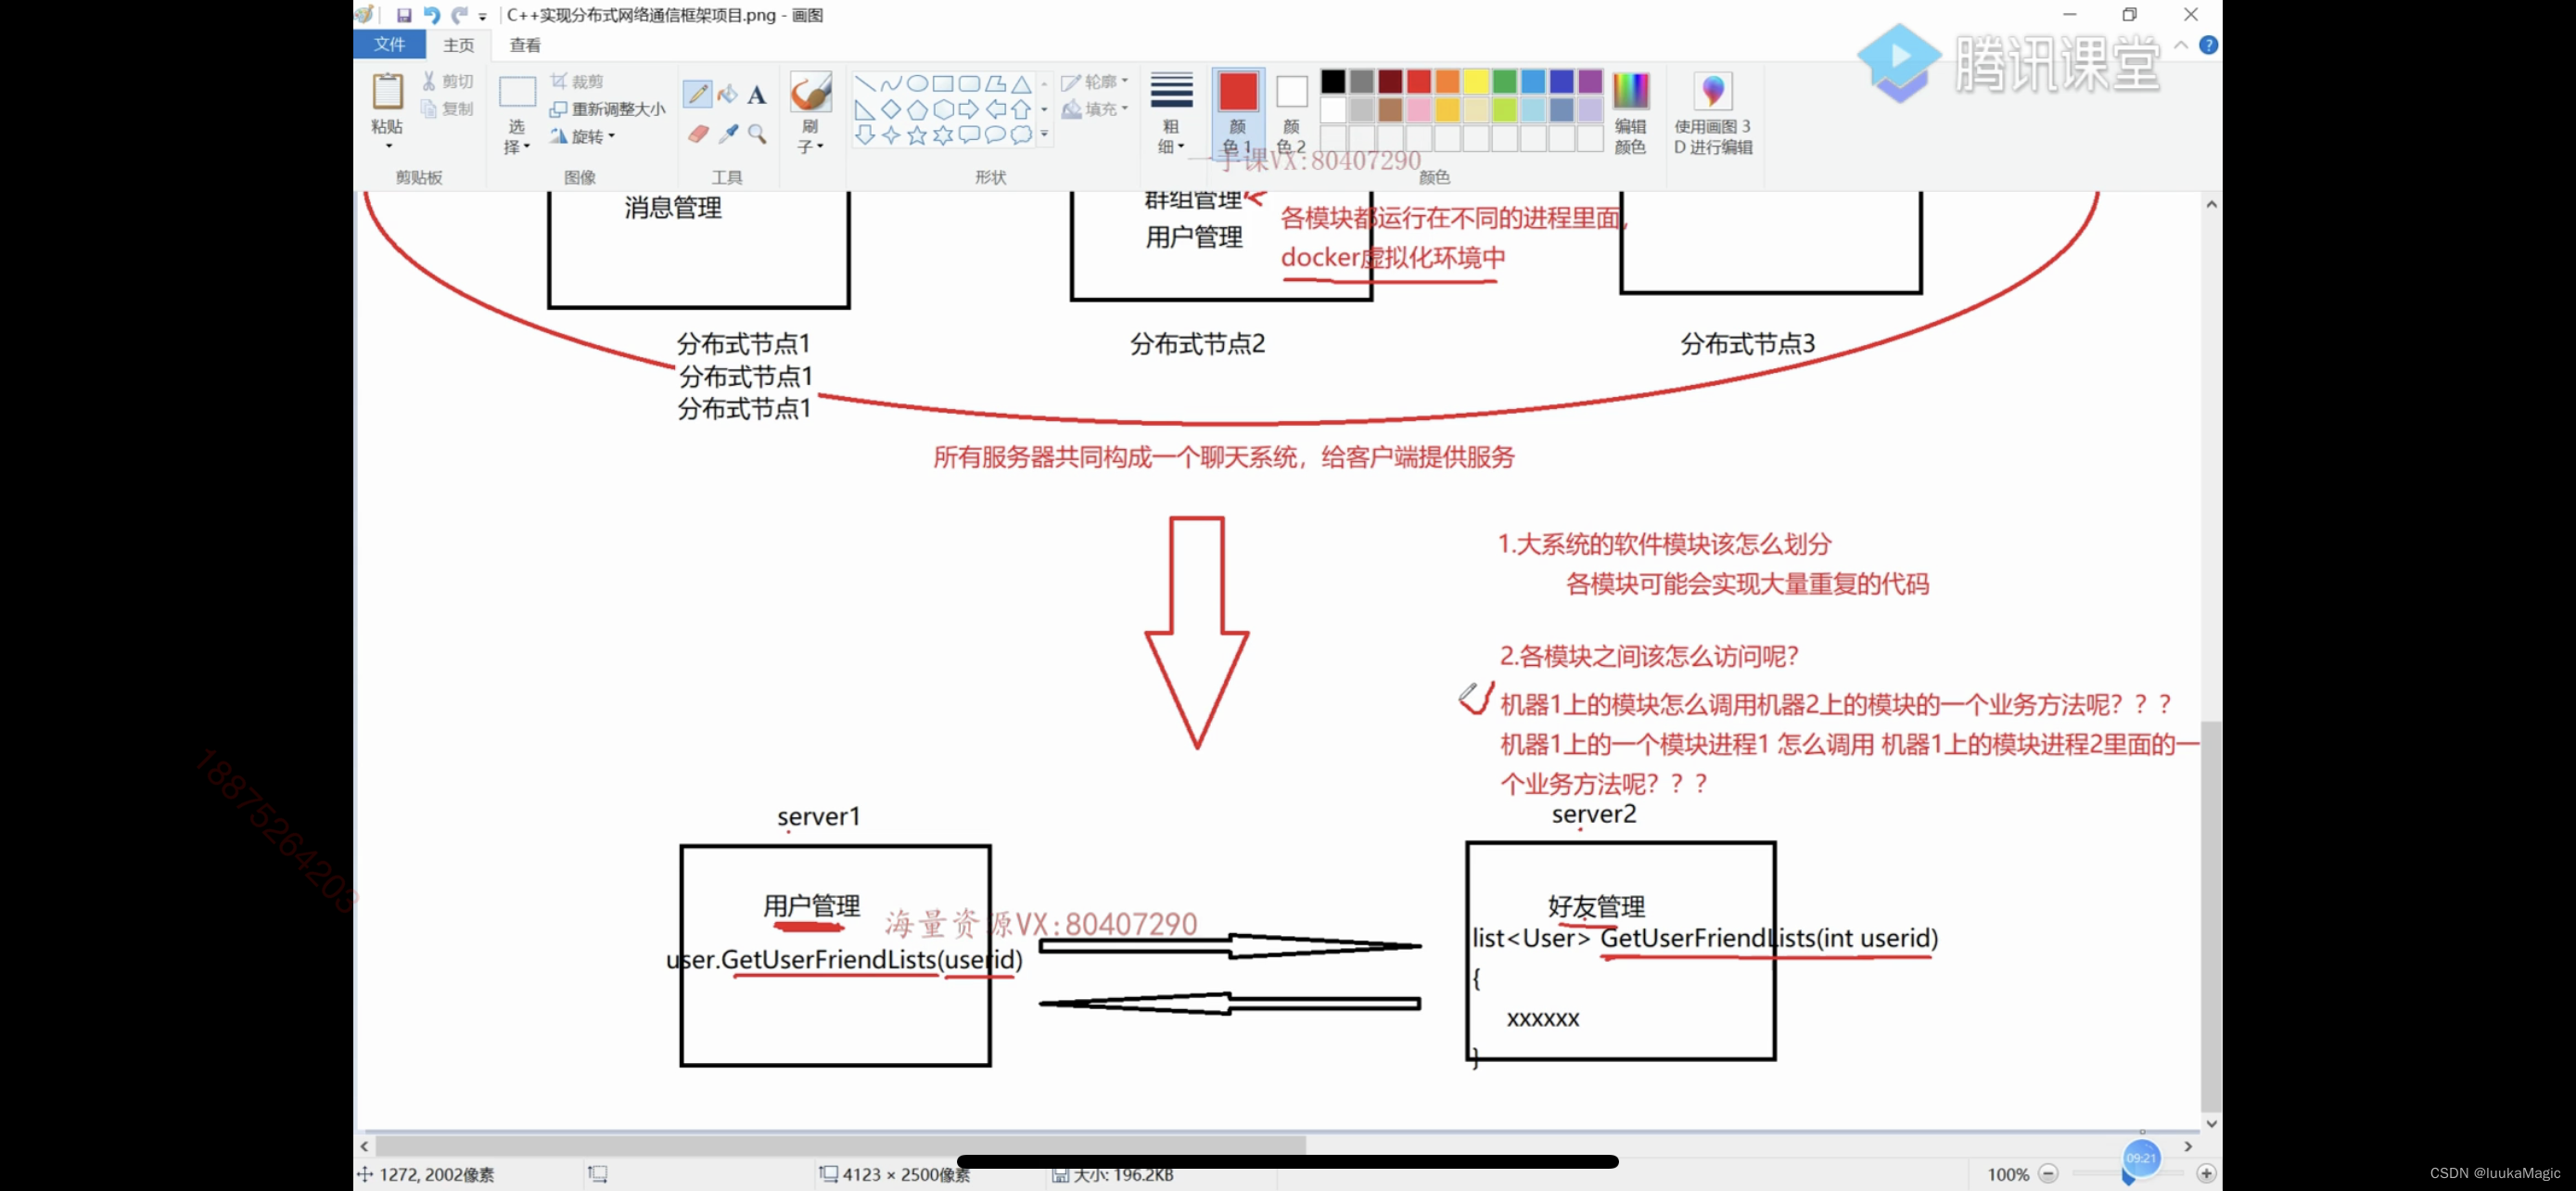Viewport: 2576px width, 1191px height.
Task: Click the horizontal scrollbar left arrow
Action: pyautogui.click(x=365, y=1146)
